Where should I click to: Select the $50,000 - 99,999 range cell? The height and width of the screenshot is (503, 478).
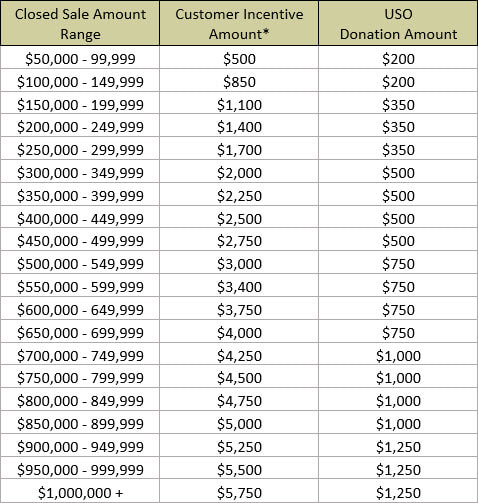(x=80, y=58)
